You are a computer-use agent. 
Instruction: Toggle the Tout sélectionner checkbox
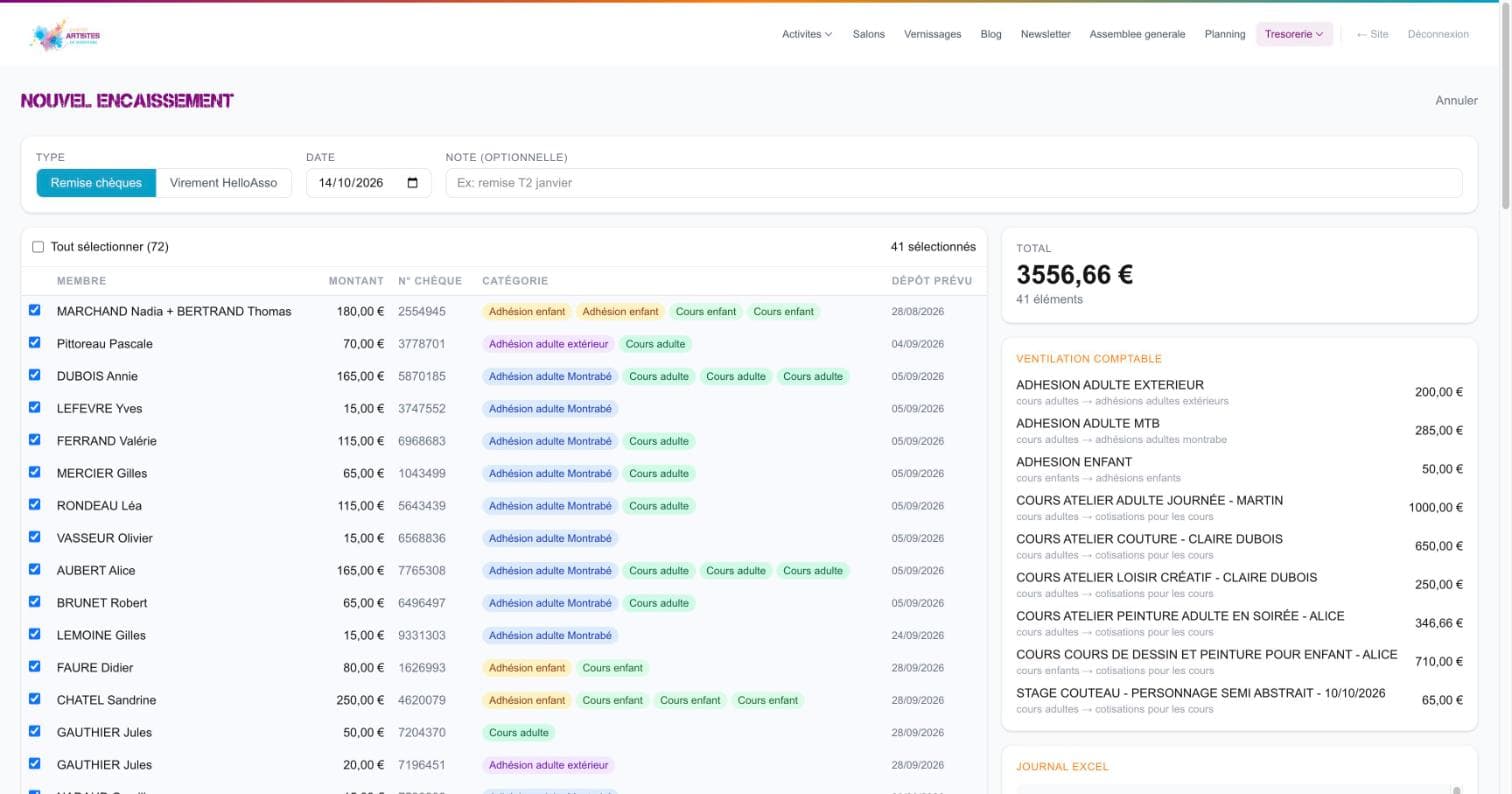[x=38, y=247]
